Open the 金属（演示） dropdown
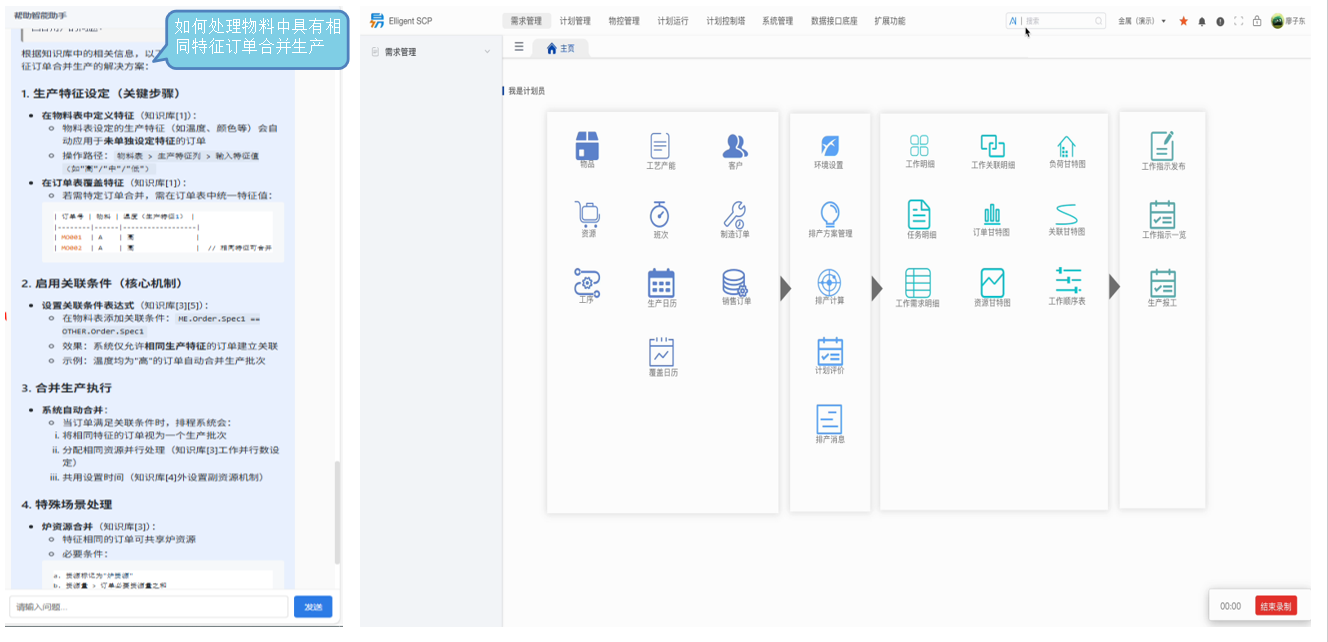Viewport: 1328px width, 642px height. click(1142, 21)
